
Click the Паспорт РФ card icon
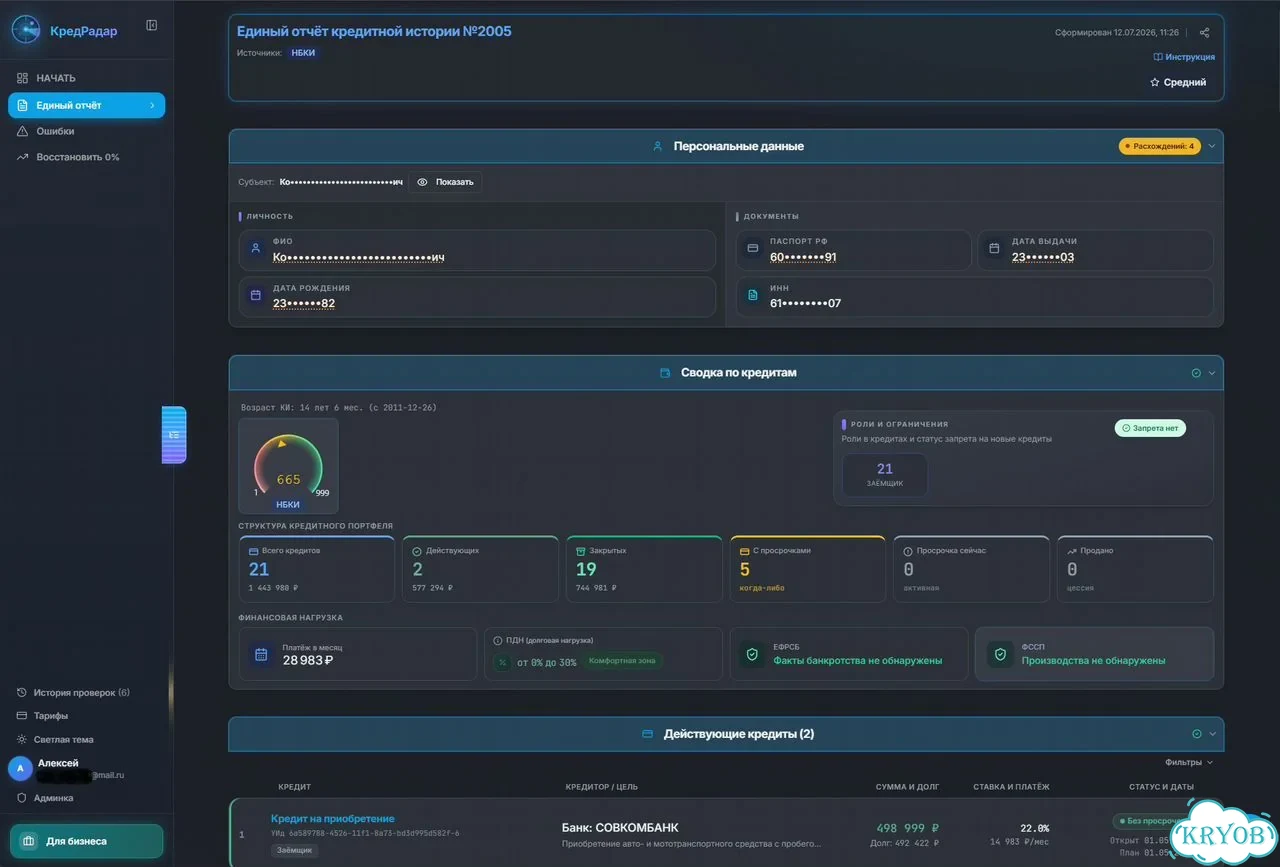click(753, 249)
